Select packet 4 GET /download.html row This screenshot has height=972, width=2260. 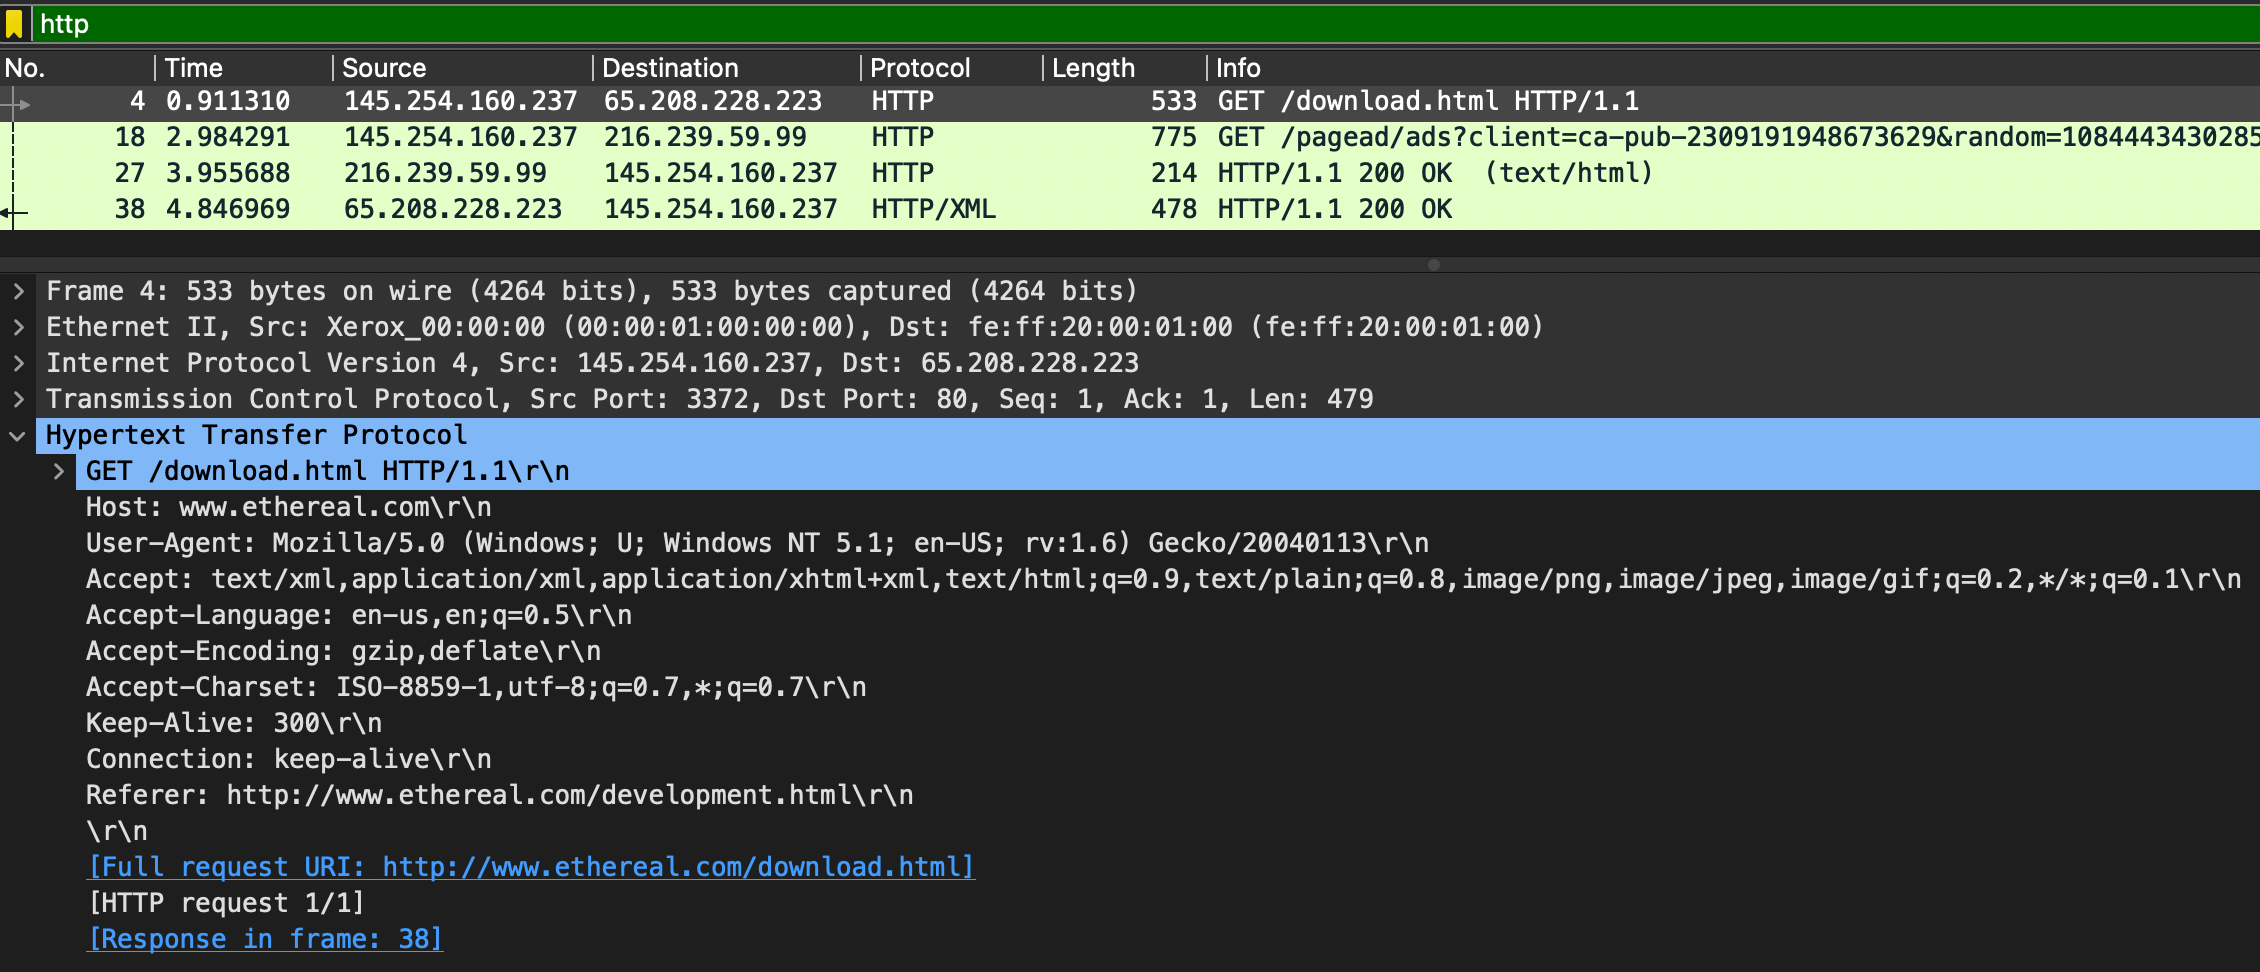(x=1130, y=102)
